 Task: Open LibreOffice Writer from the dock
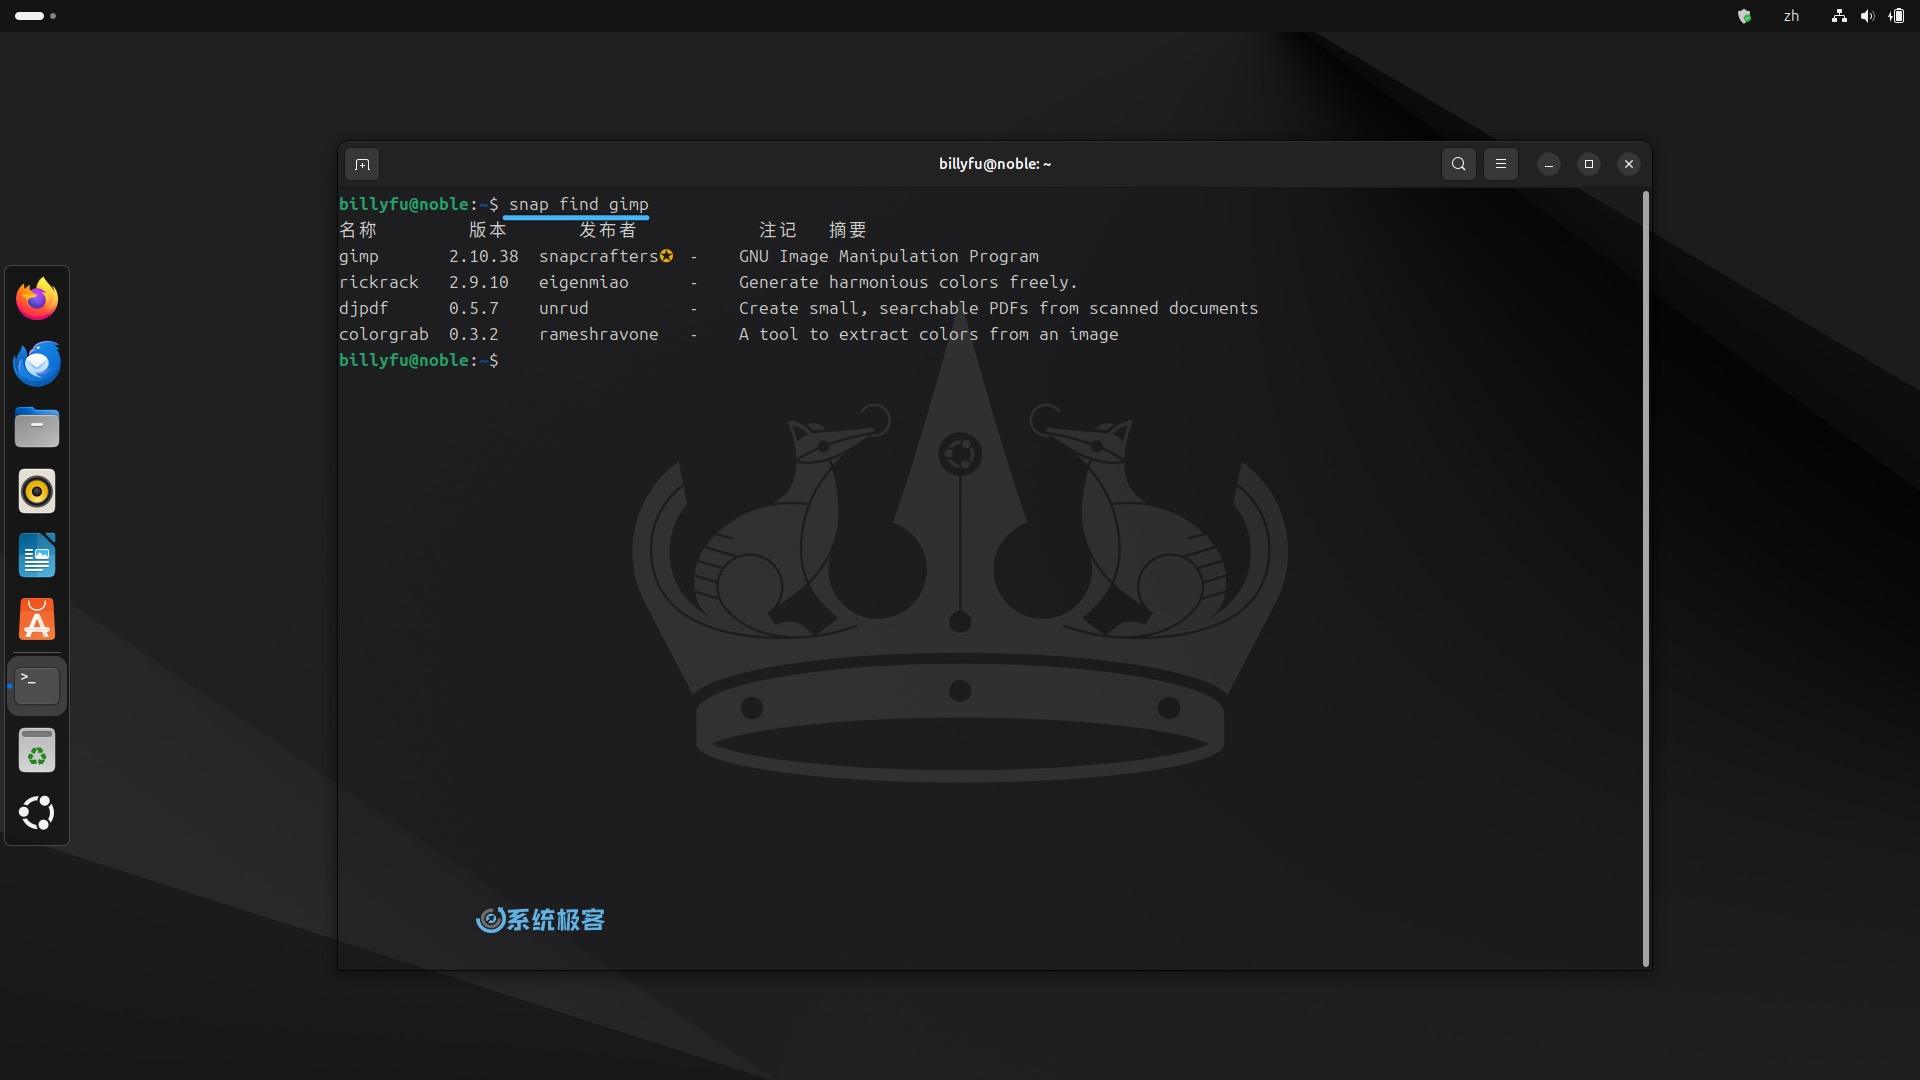[x=37, y=556]
